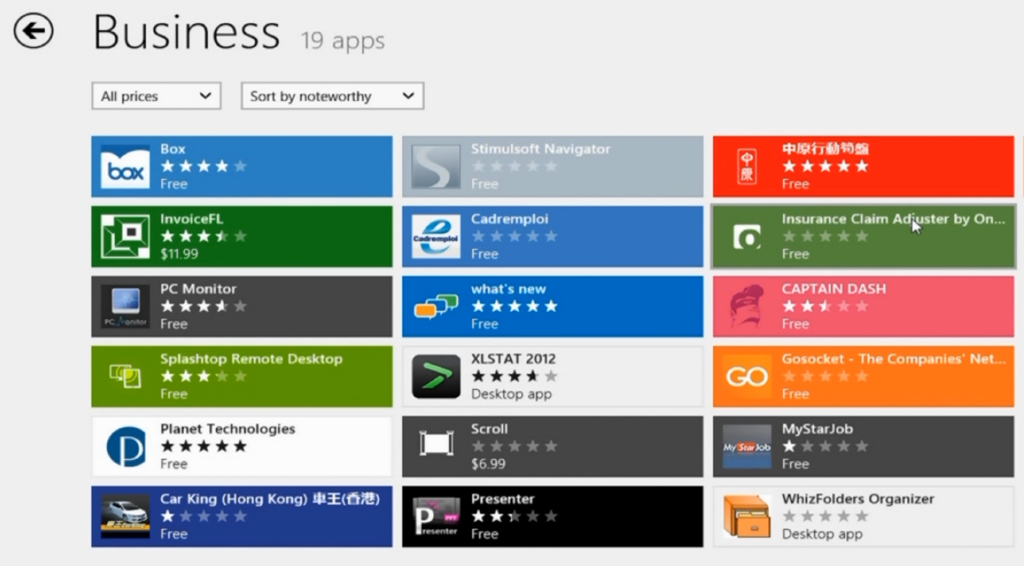Viewport: 1024px width, 566px height.
Task: Open the All prices dropdown
Action: click(156, 96)
